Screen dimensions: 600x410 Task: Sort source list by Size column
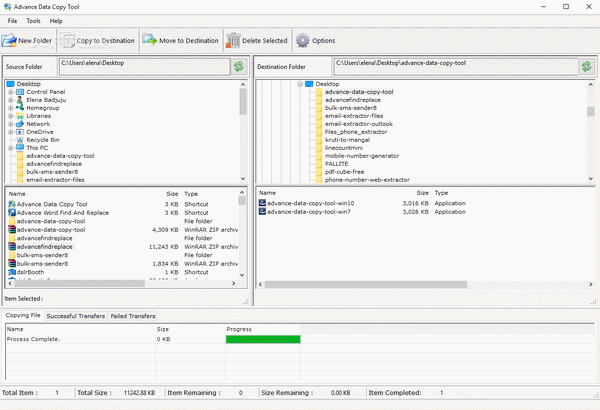tap(172, 194)
